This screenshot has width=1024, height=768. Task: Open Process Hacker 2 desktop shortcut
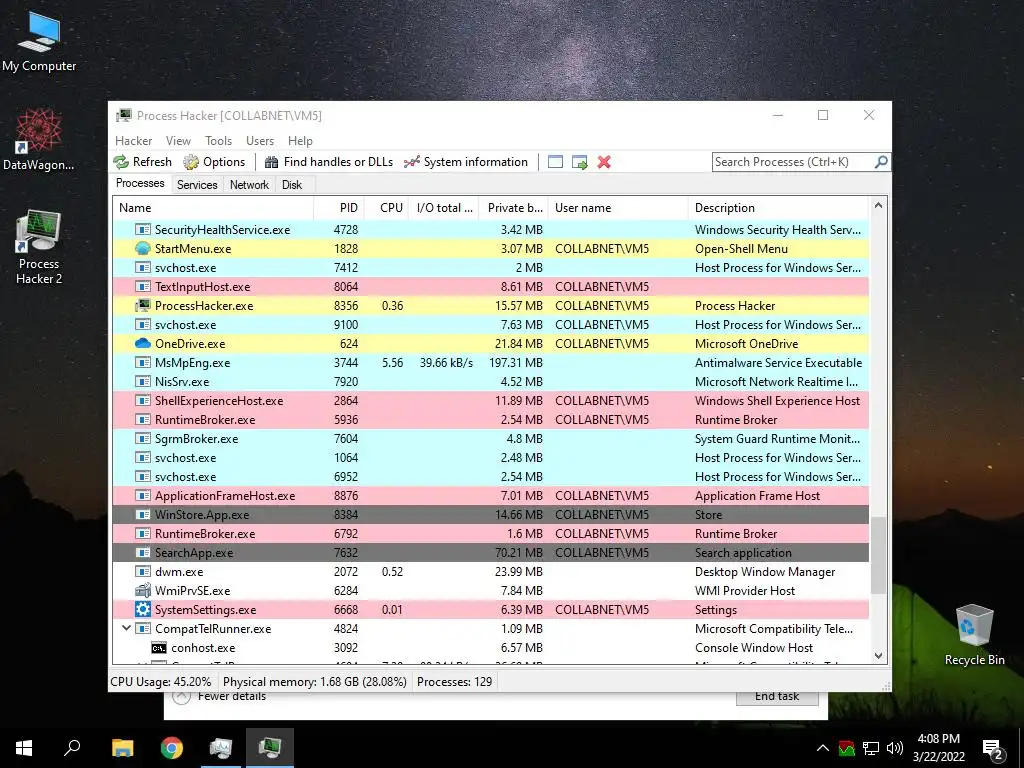pyautogui.click(x=39, y=247)
